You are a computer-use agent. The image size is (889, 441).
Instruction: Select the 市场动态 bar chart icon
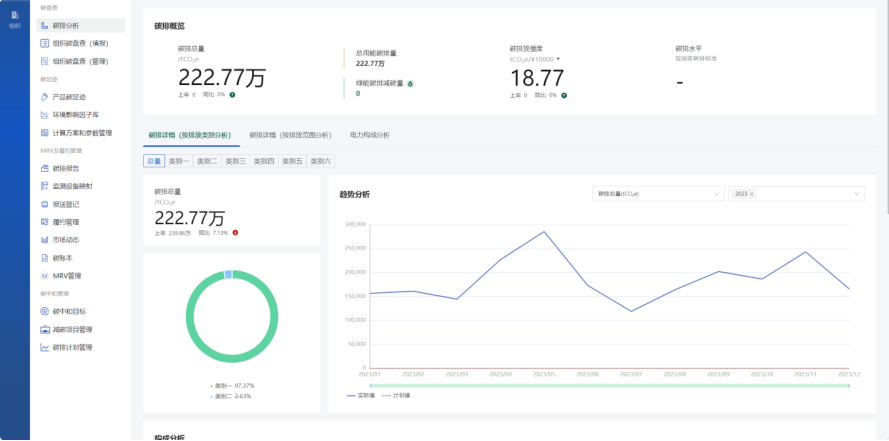(x=44, y=240)
